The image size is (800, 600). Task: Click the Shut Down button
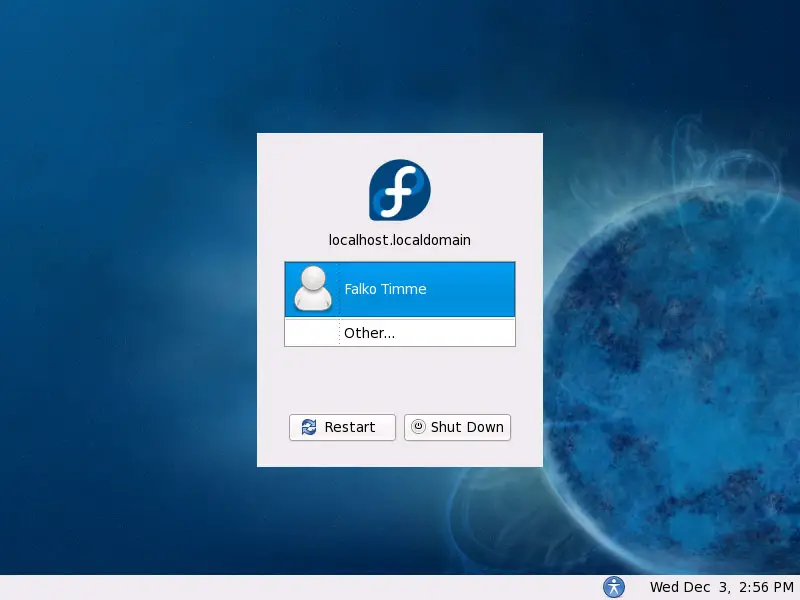click(458, 427)
